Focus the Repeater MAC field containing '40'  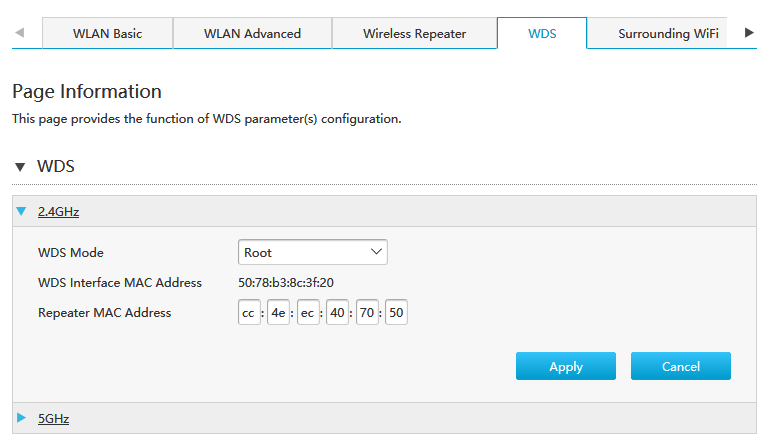pos(337,312)
